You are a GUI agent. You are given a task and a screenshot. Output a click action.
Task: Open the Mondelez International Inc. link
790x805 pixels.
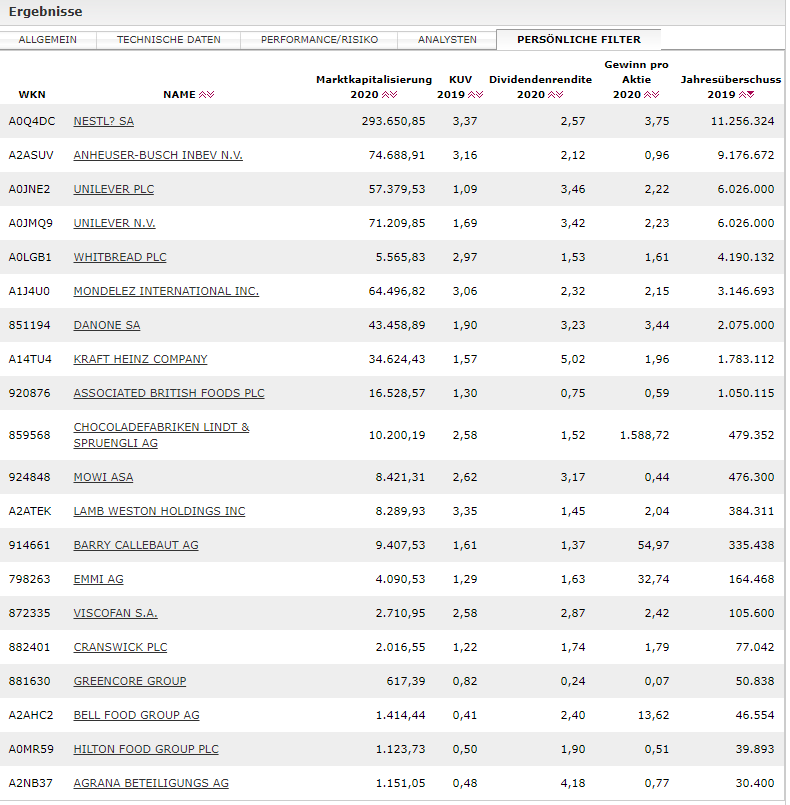coord(166,291)
